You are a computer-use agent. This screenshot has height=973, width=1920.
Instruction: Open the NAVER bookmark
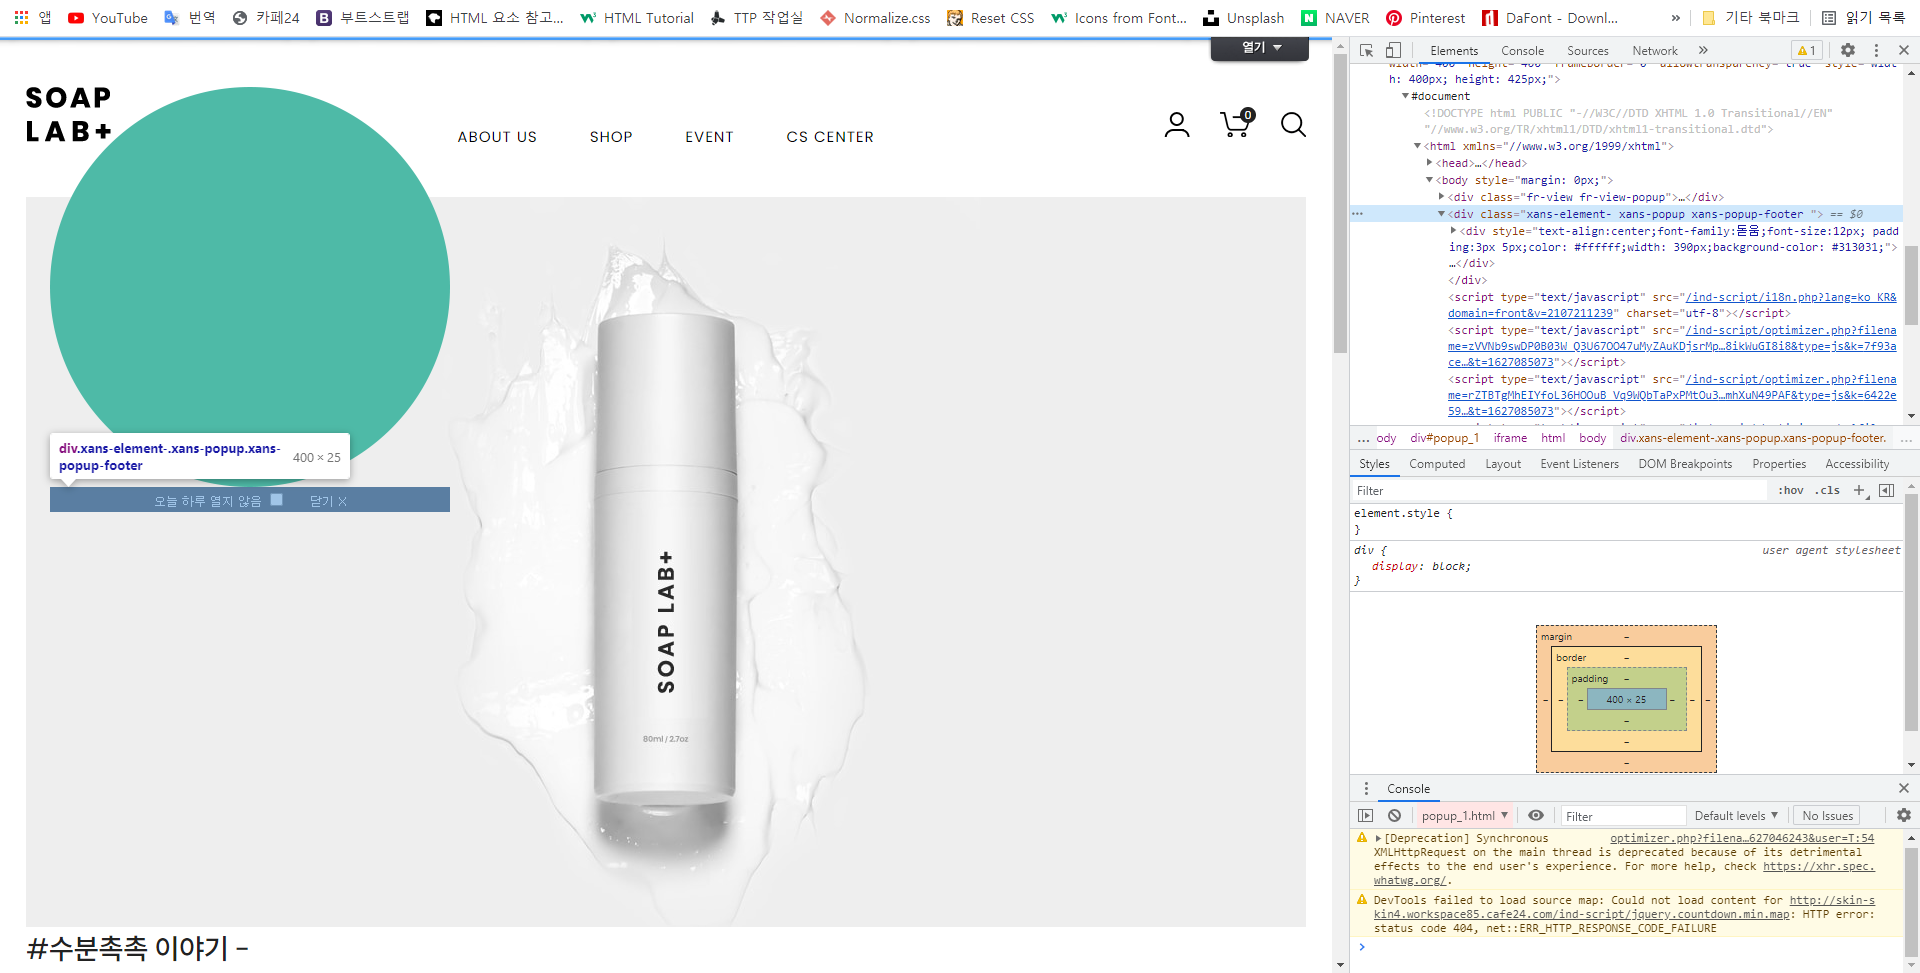tap(1335, 18)
